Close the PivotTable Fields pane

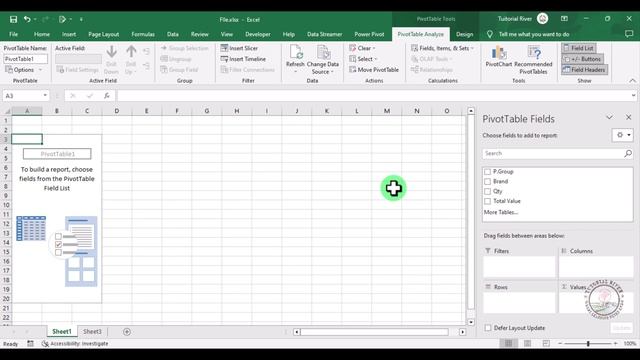pos(629,118)
